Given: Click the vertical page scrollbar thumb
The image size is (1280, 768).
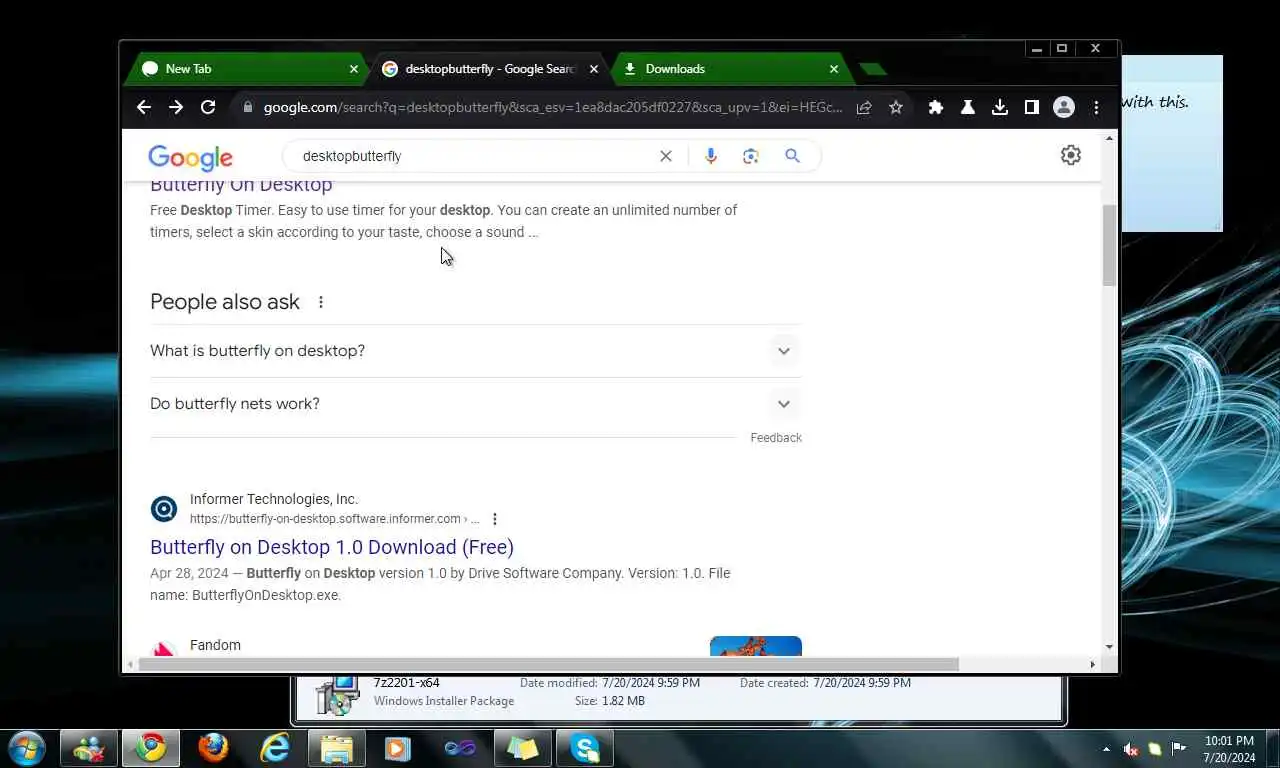Looking at the screenshot, I should click(x=1109, y=245).
